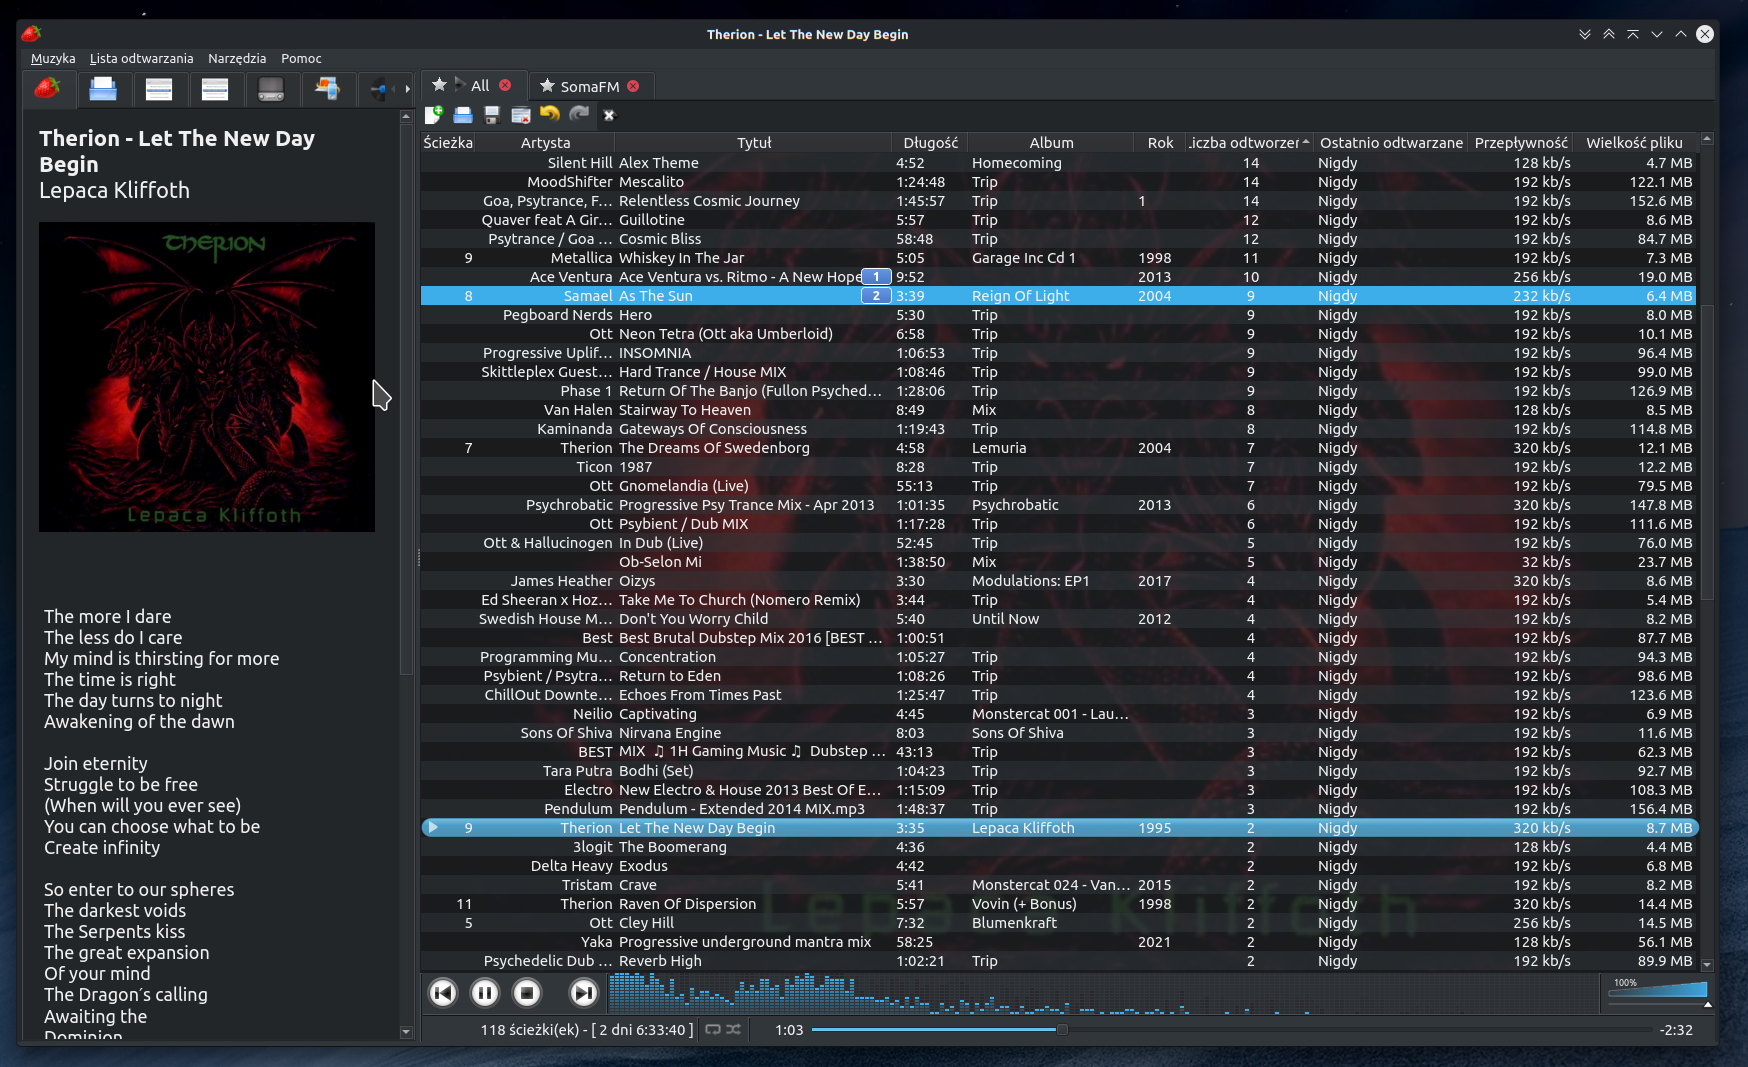Create a new playlist with the plus icon
Screen dimensions: 1748x1067
(x=434, y=115)
